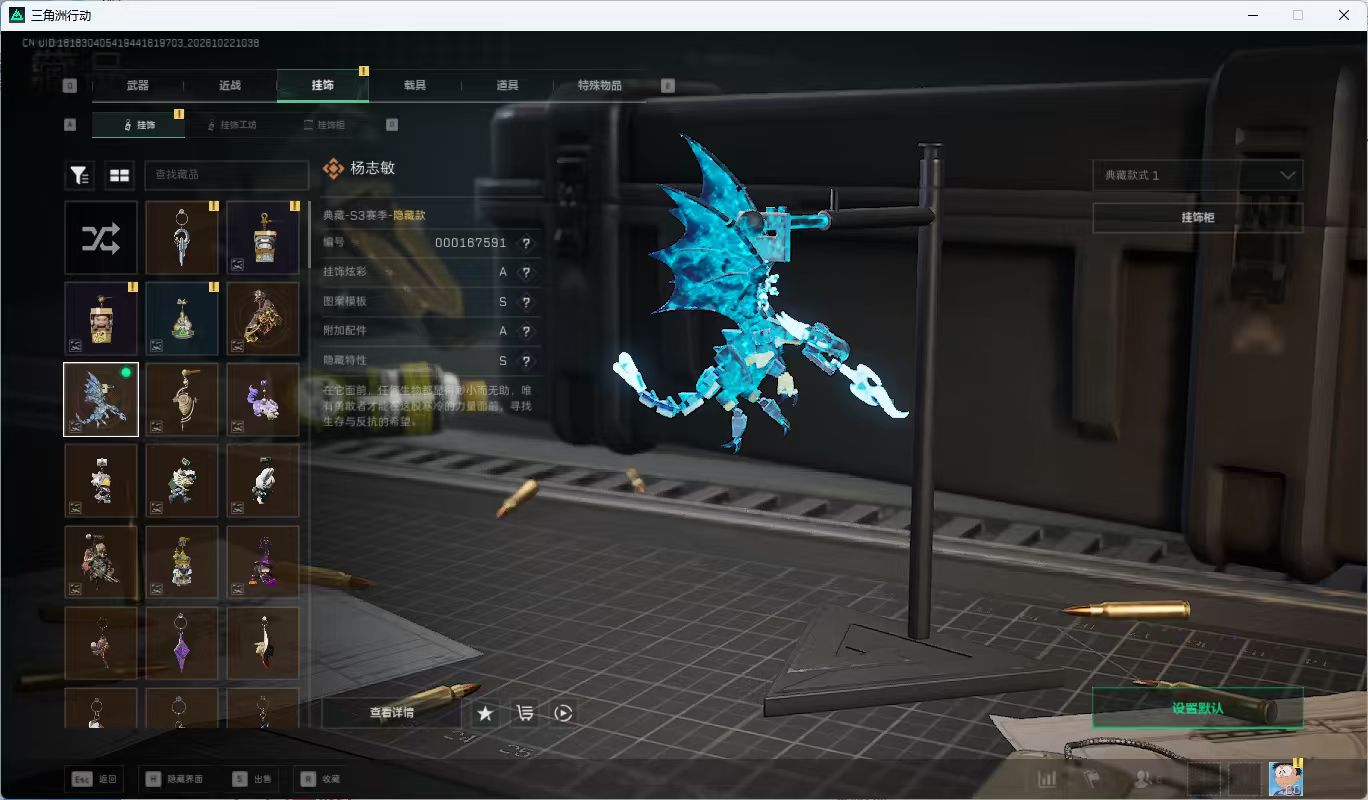Select the purple diamond charm thumbnail
Viewport: 1368px width, 800px height.
[182, 643]
